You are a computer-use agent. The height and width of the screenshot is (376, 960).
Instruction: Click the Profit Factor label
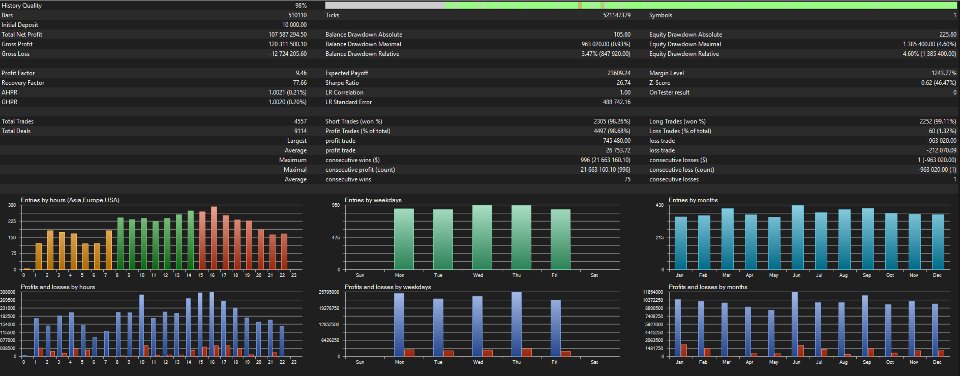pos(18,73)
